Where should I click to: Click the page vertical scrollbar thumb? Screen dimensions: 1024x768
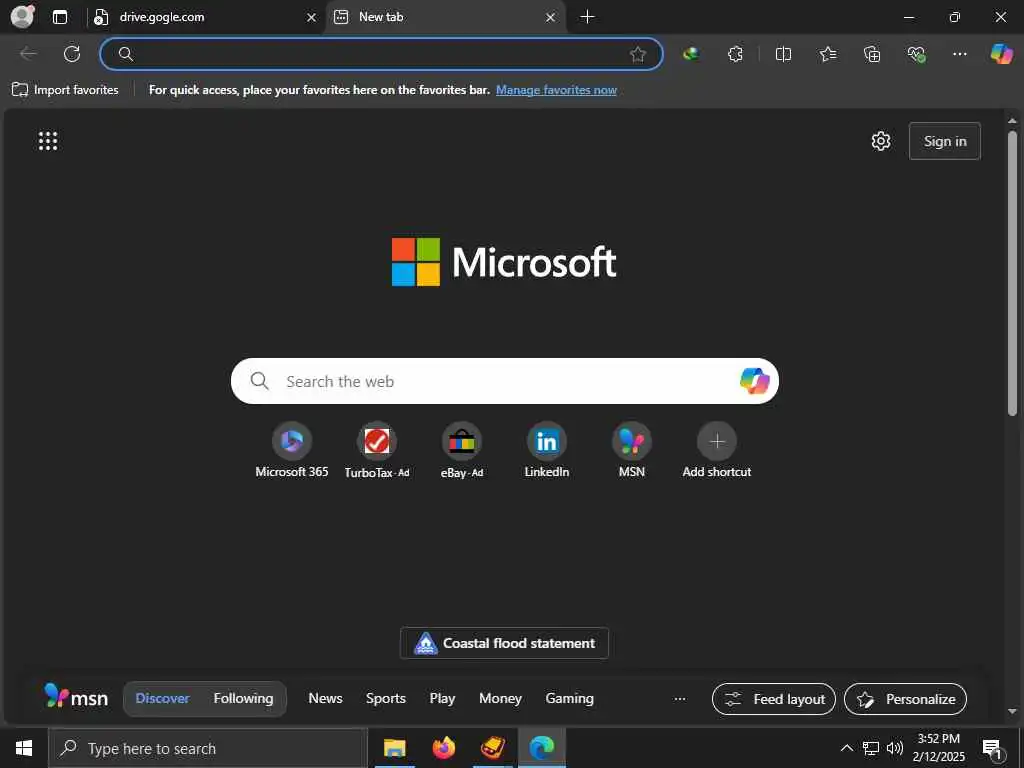(x=1012, y=273)
